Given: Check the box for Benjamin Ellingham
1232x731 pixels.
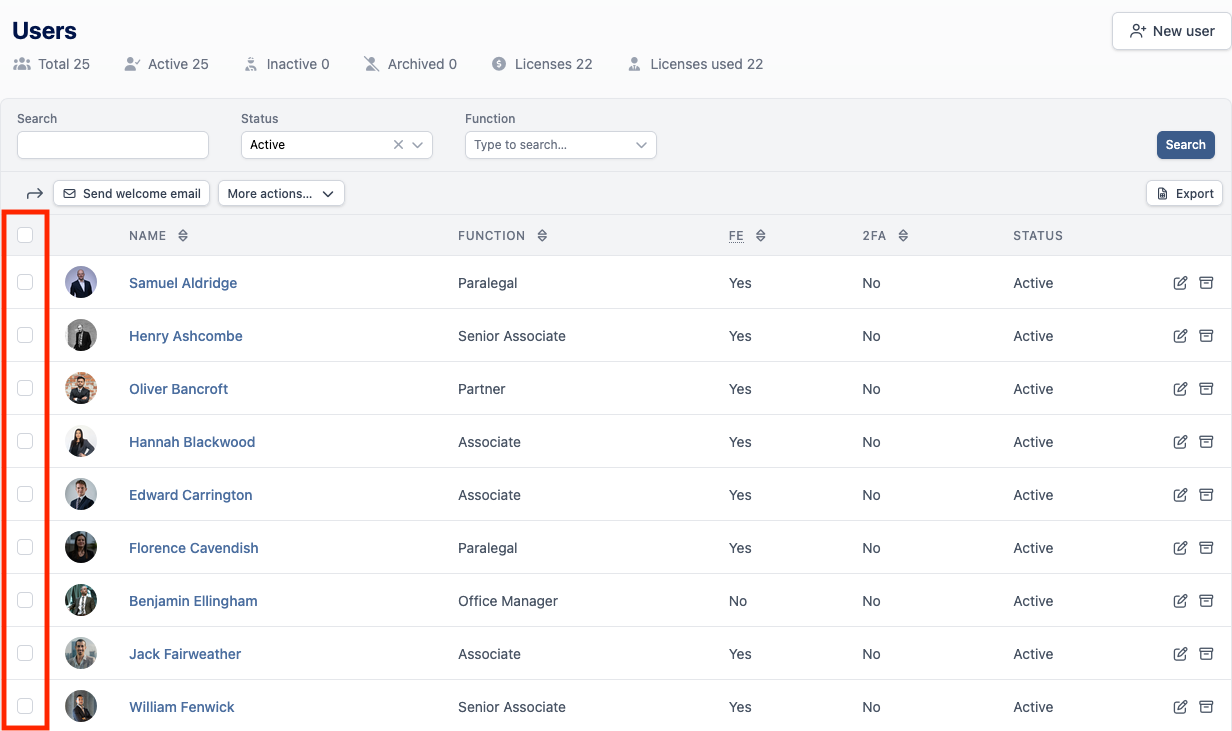Looking at the screenshot, I should 25,600.
